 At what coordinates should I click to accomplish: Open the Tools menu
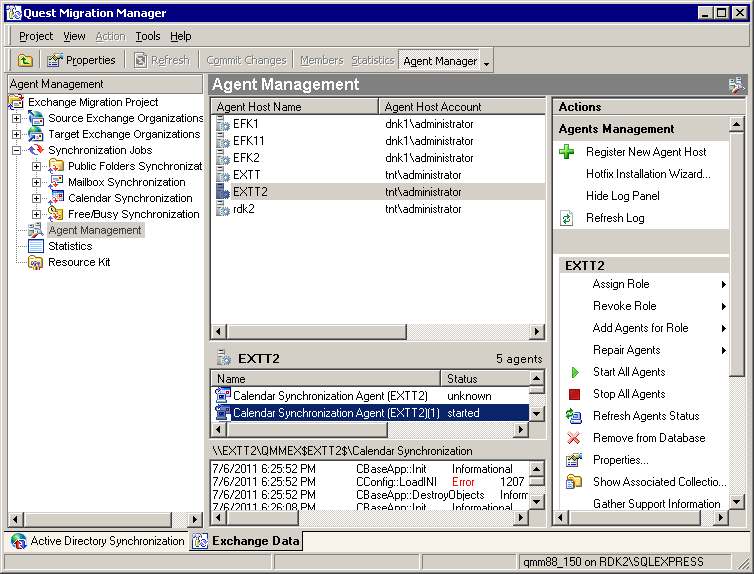click(148, 36)
